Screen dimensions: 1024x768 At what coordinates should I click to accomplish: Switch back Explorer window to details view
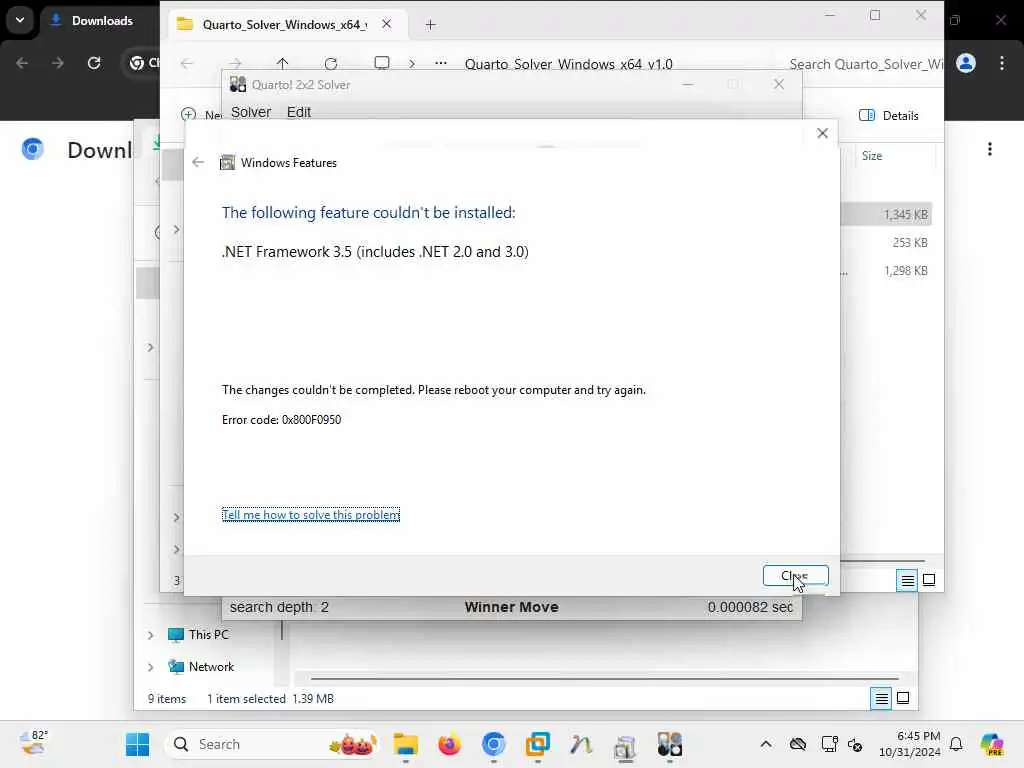coord(881,699)
